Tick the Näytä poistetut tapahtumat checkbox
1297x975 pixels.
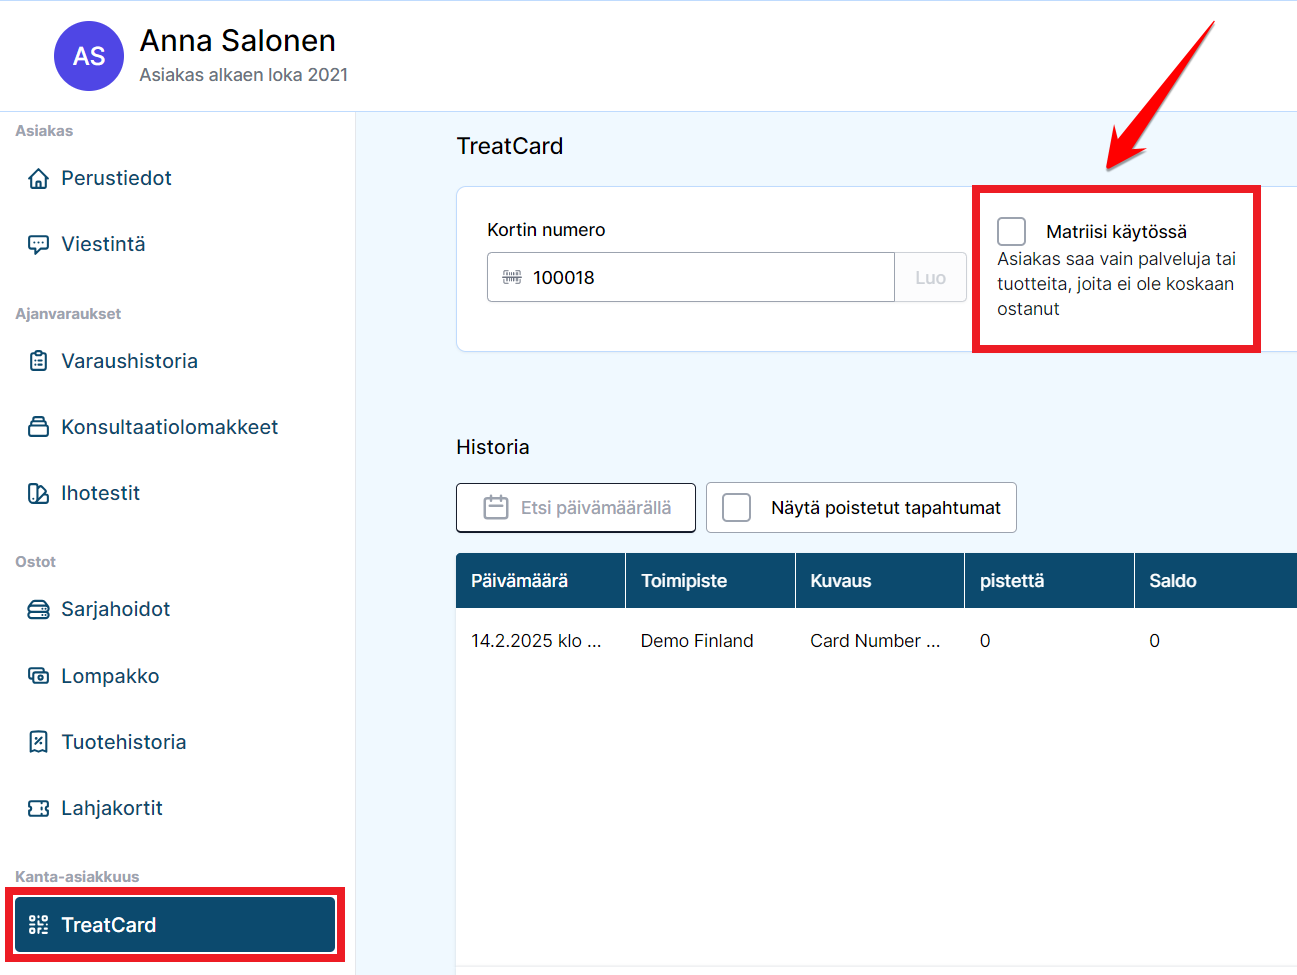(737, 507)
